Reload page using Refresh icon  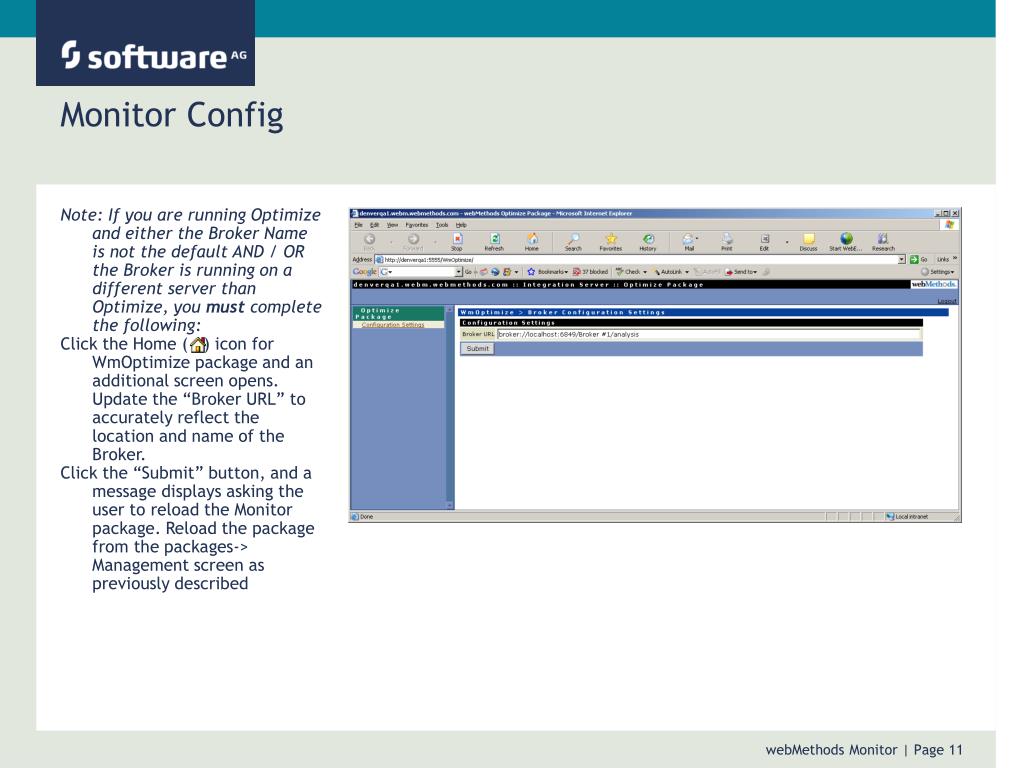[494, 241]
